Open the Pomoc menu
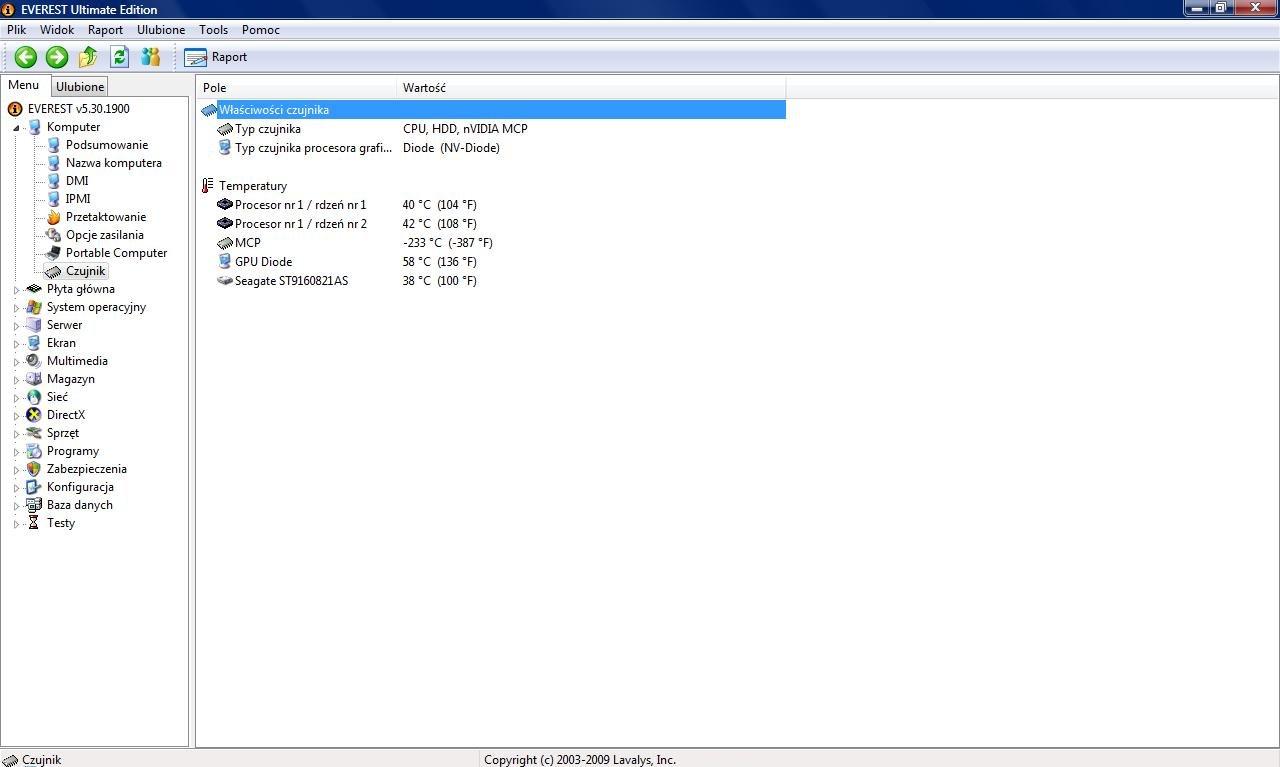Viewport: 1280px width, 767px height. 261,30
